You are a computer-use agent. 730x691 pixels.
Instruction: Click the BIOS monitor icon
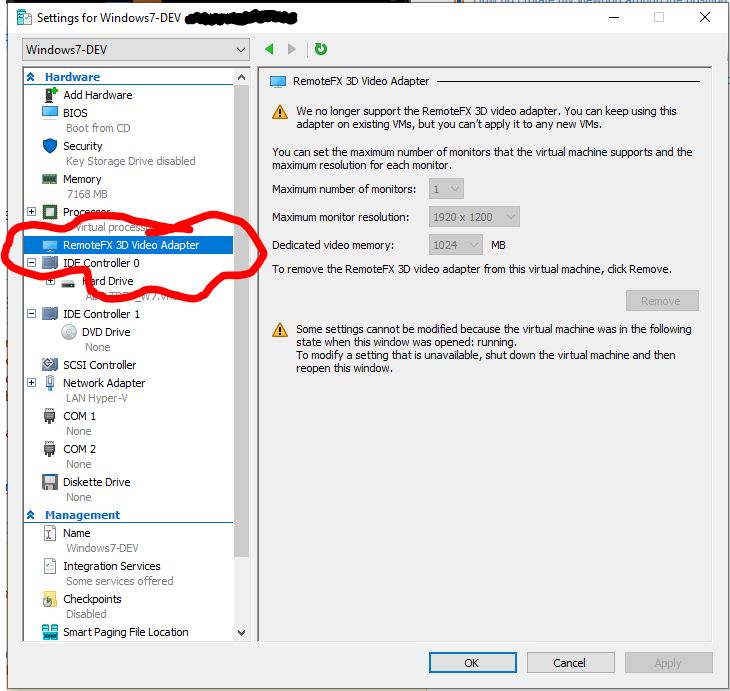click(x=50, y=112)
